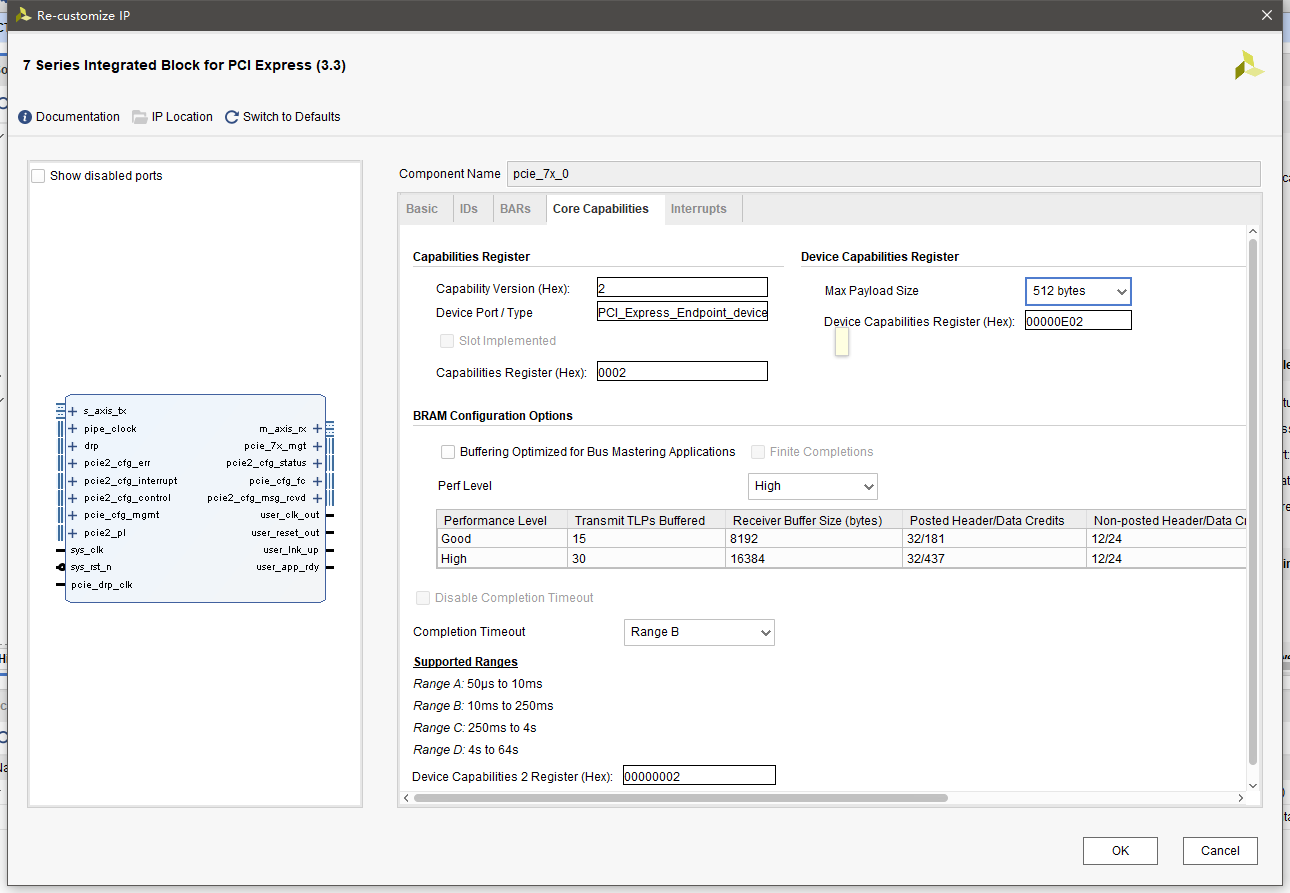Expand the pcie_7x_mgt port

click(317, 446)
